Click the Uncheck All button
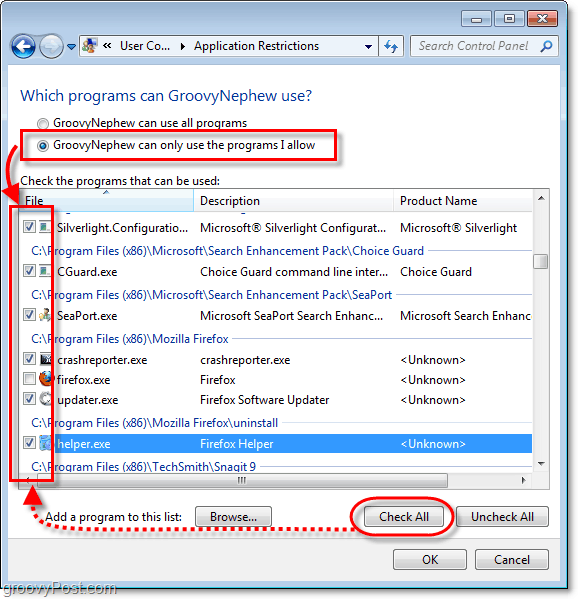 tap(502, 517)
